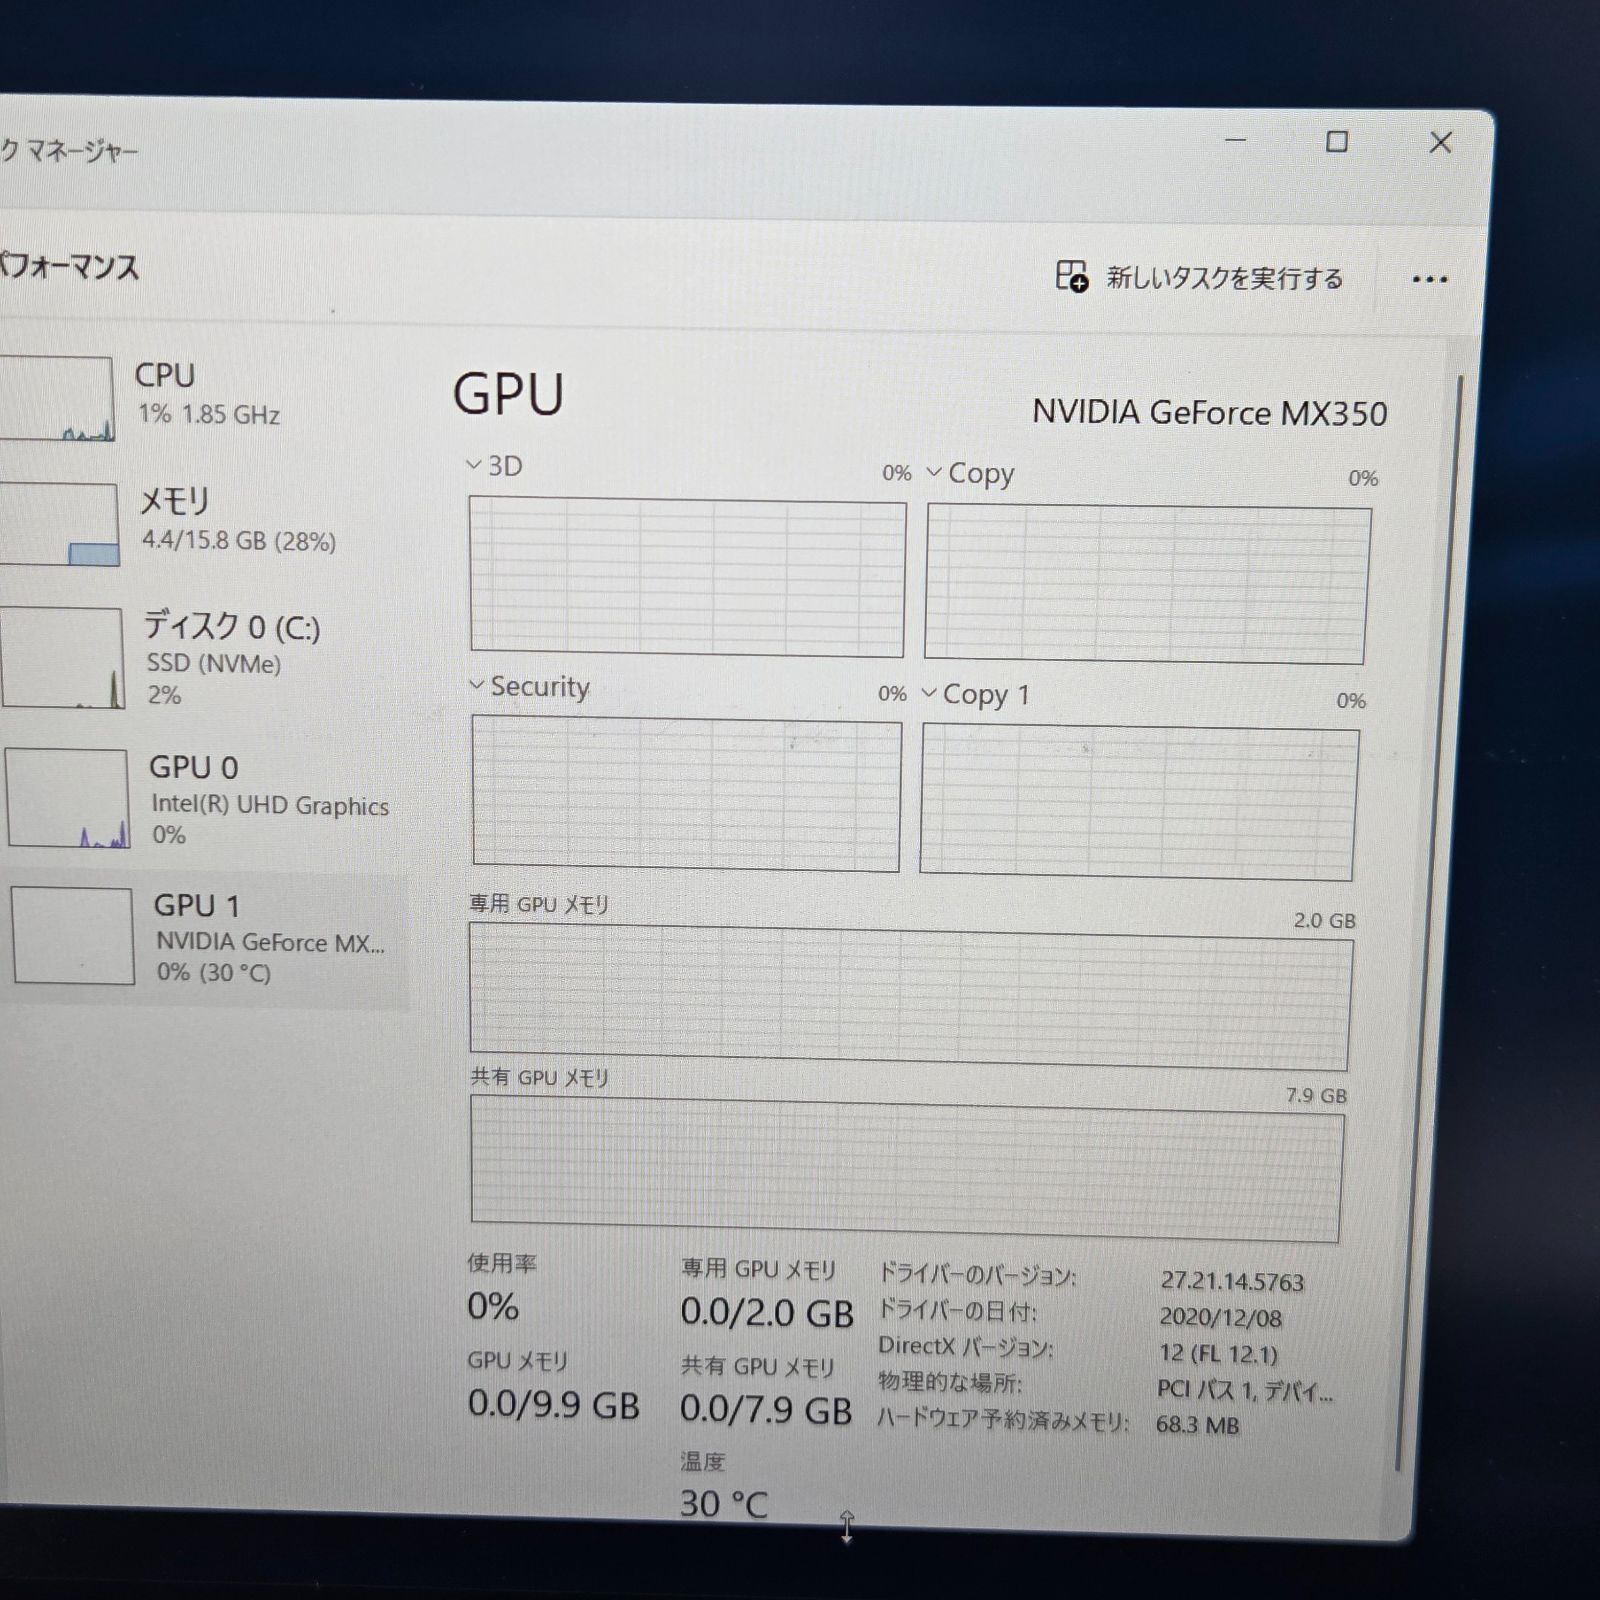Image resolution: width=1600 pixels, height=1600 pixels.
Task: Click the CPU usage mini graph thumbnail
Action: tap(55, 398)
